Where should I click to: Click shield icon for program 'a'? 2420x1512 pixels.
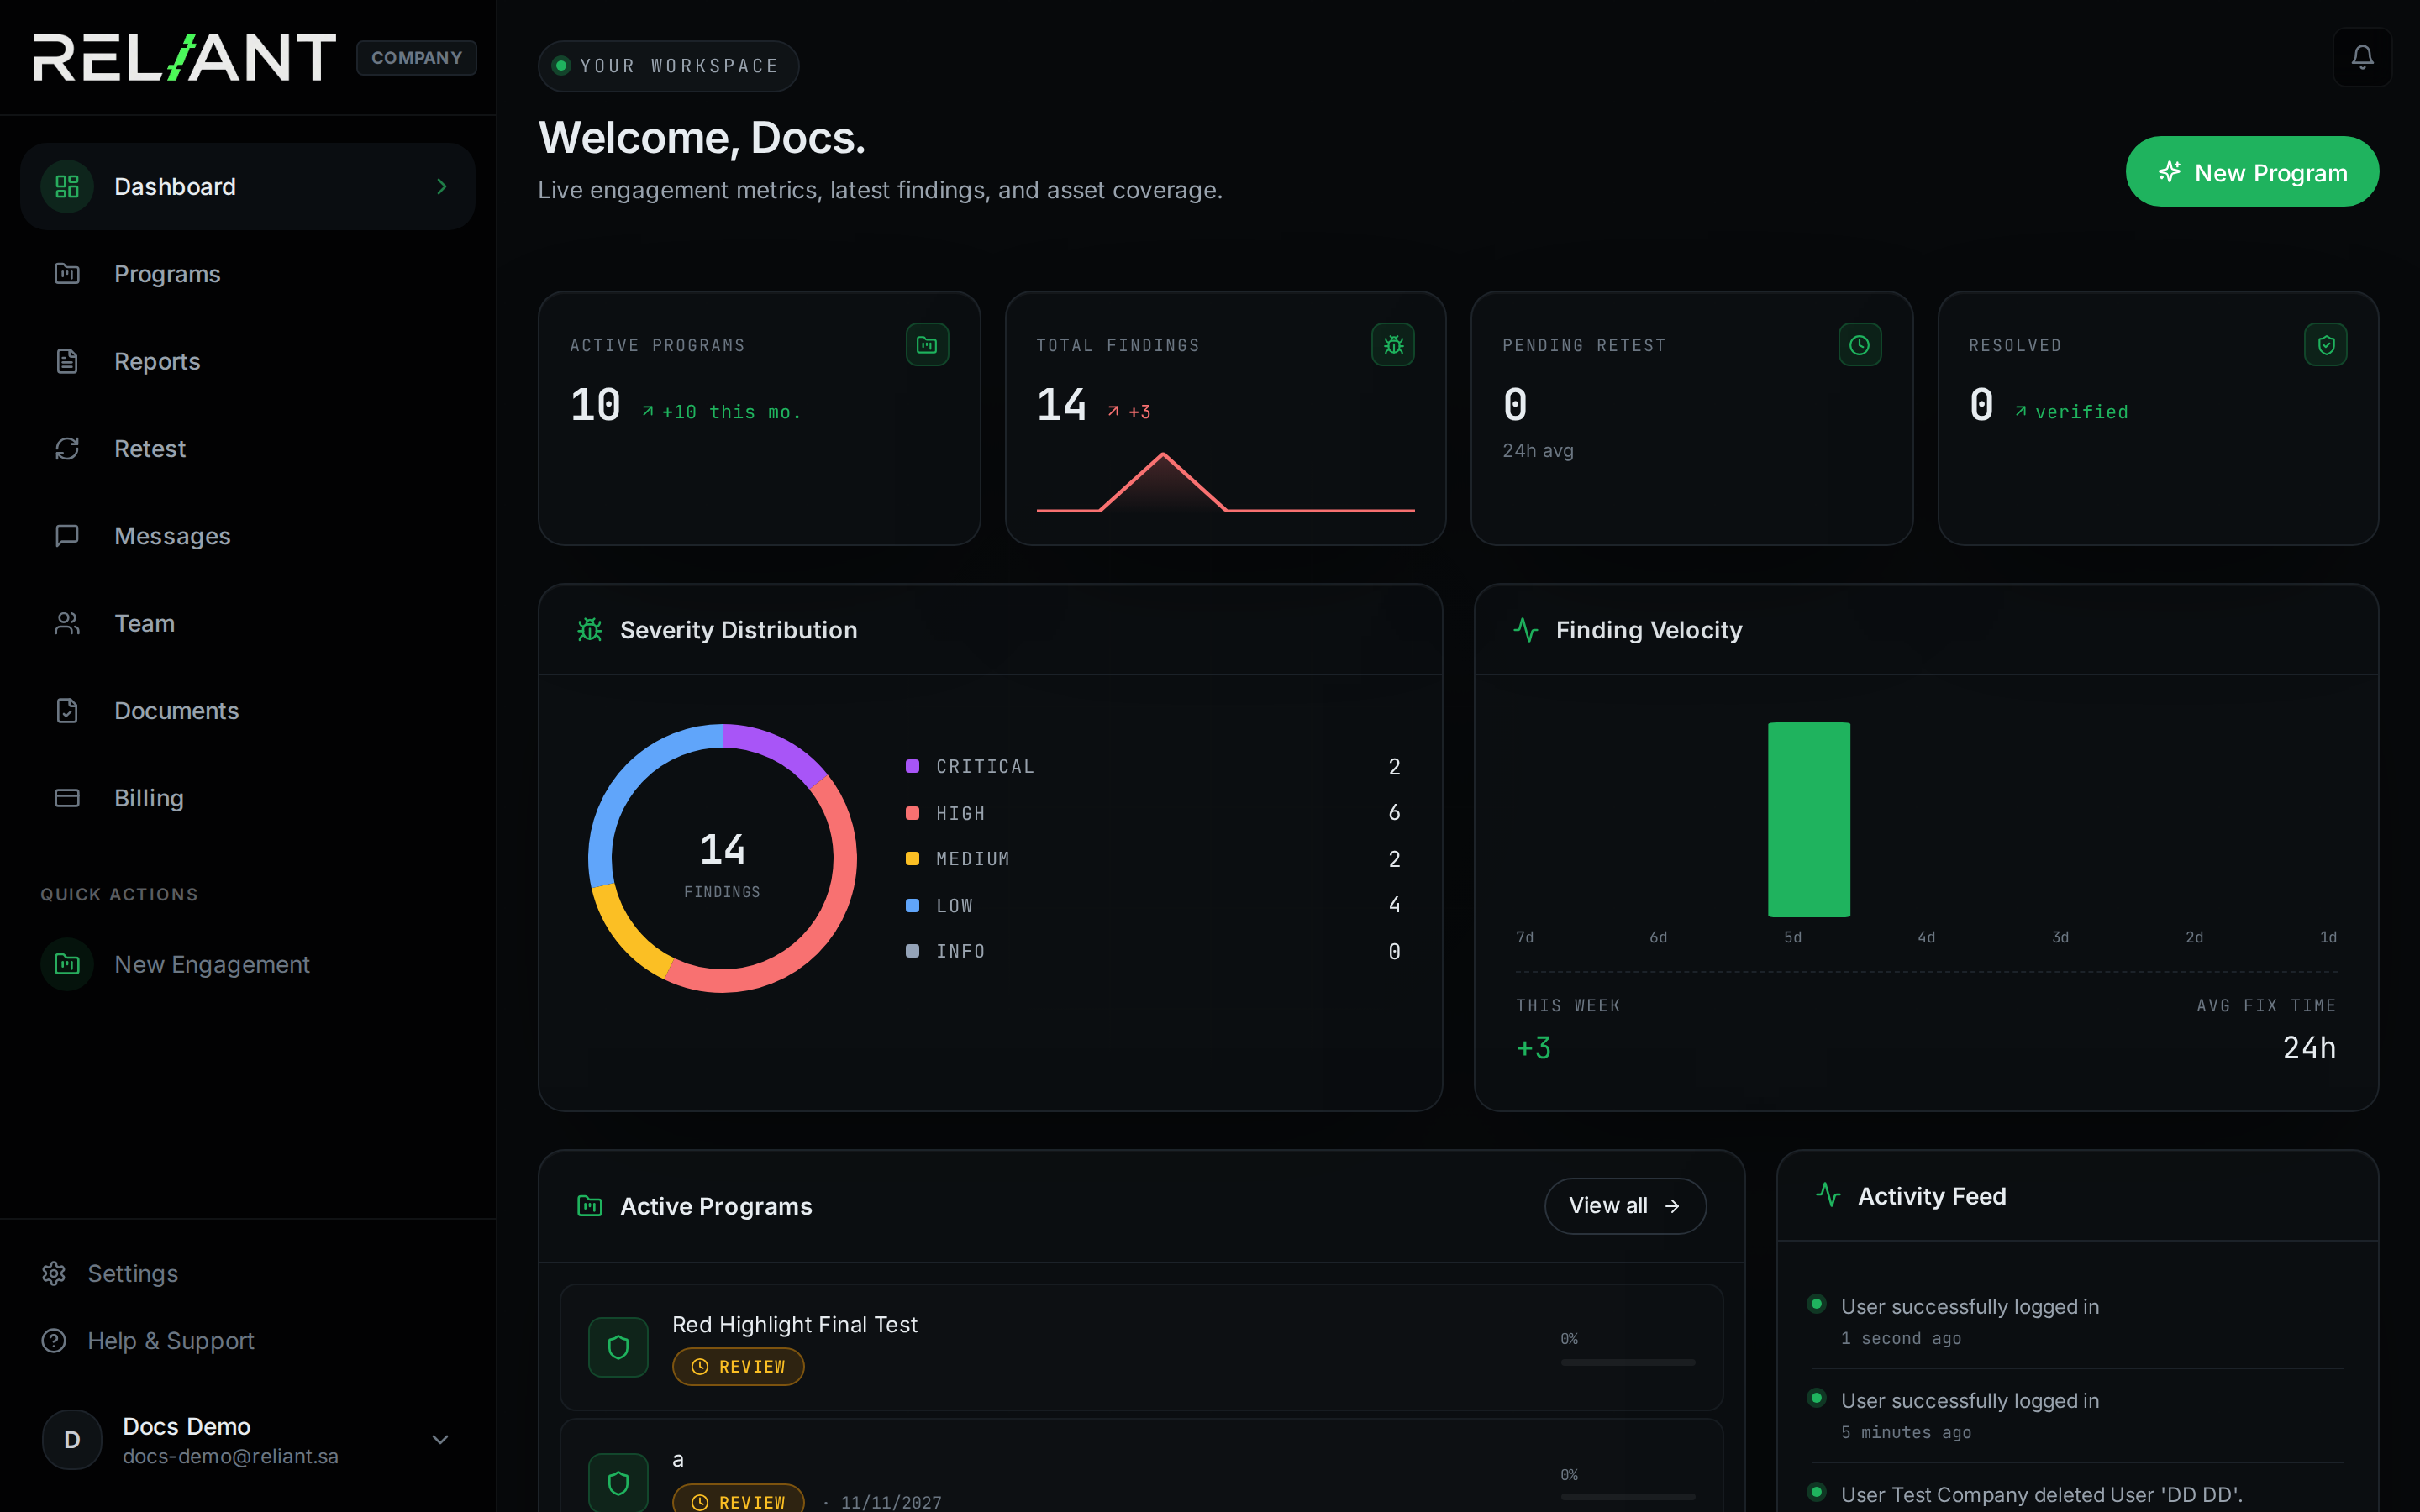click(618, 1482)
